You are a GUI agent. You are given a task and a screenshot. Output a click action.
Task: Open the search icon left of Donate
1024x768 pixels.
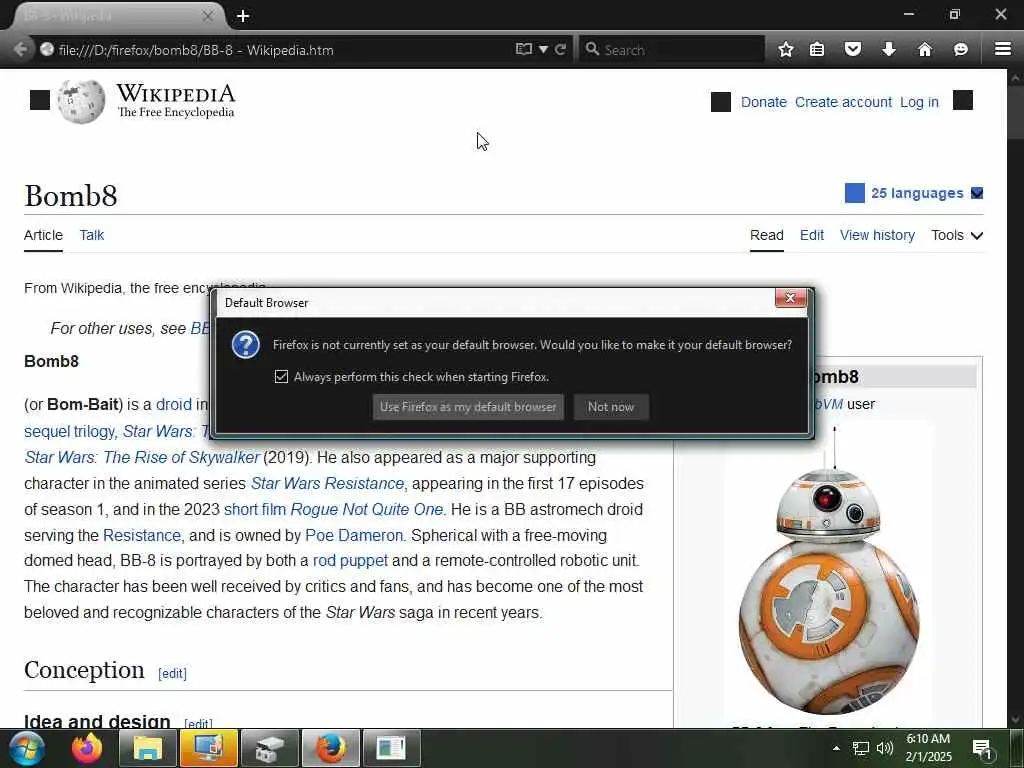(721, 102)
